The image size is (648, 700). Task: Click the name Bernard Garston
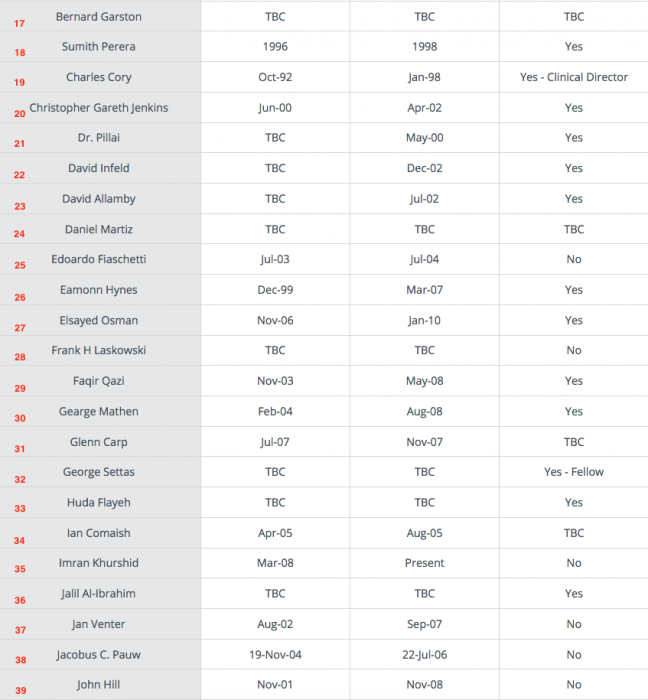coord(99,17)
